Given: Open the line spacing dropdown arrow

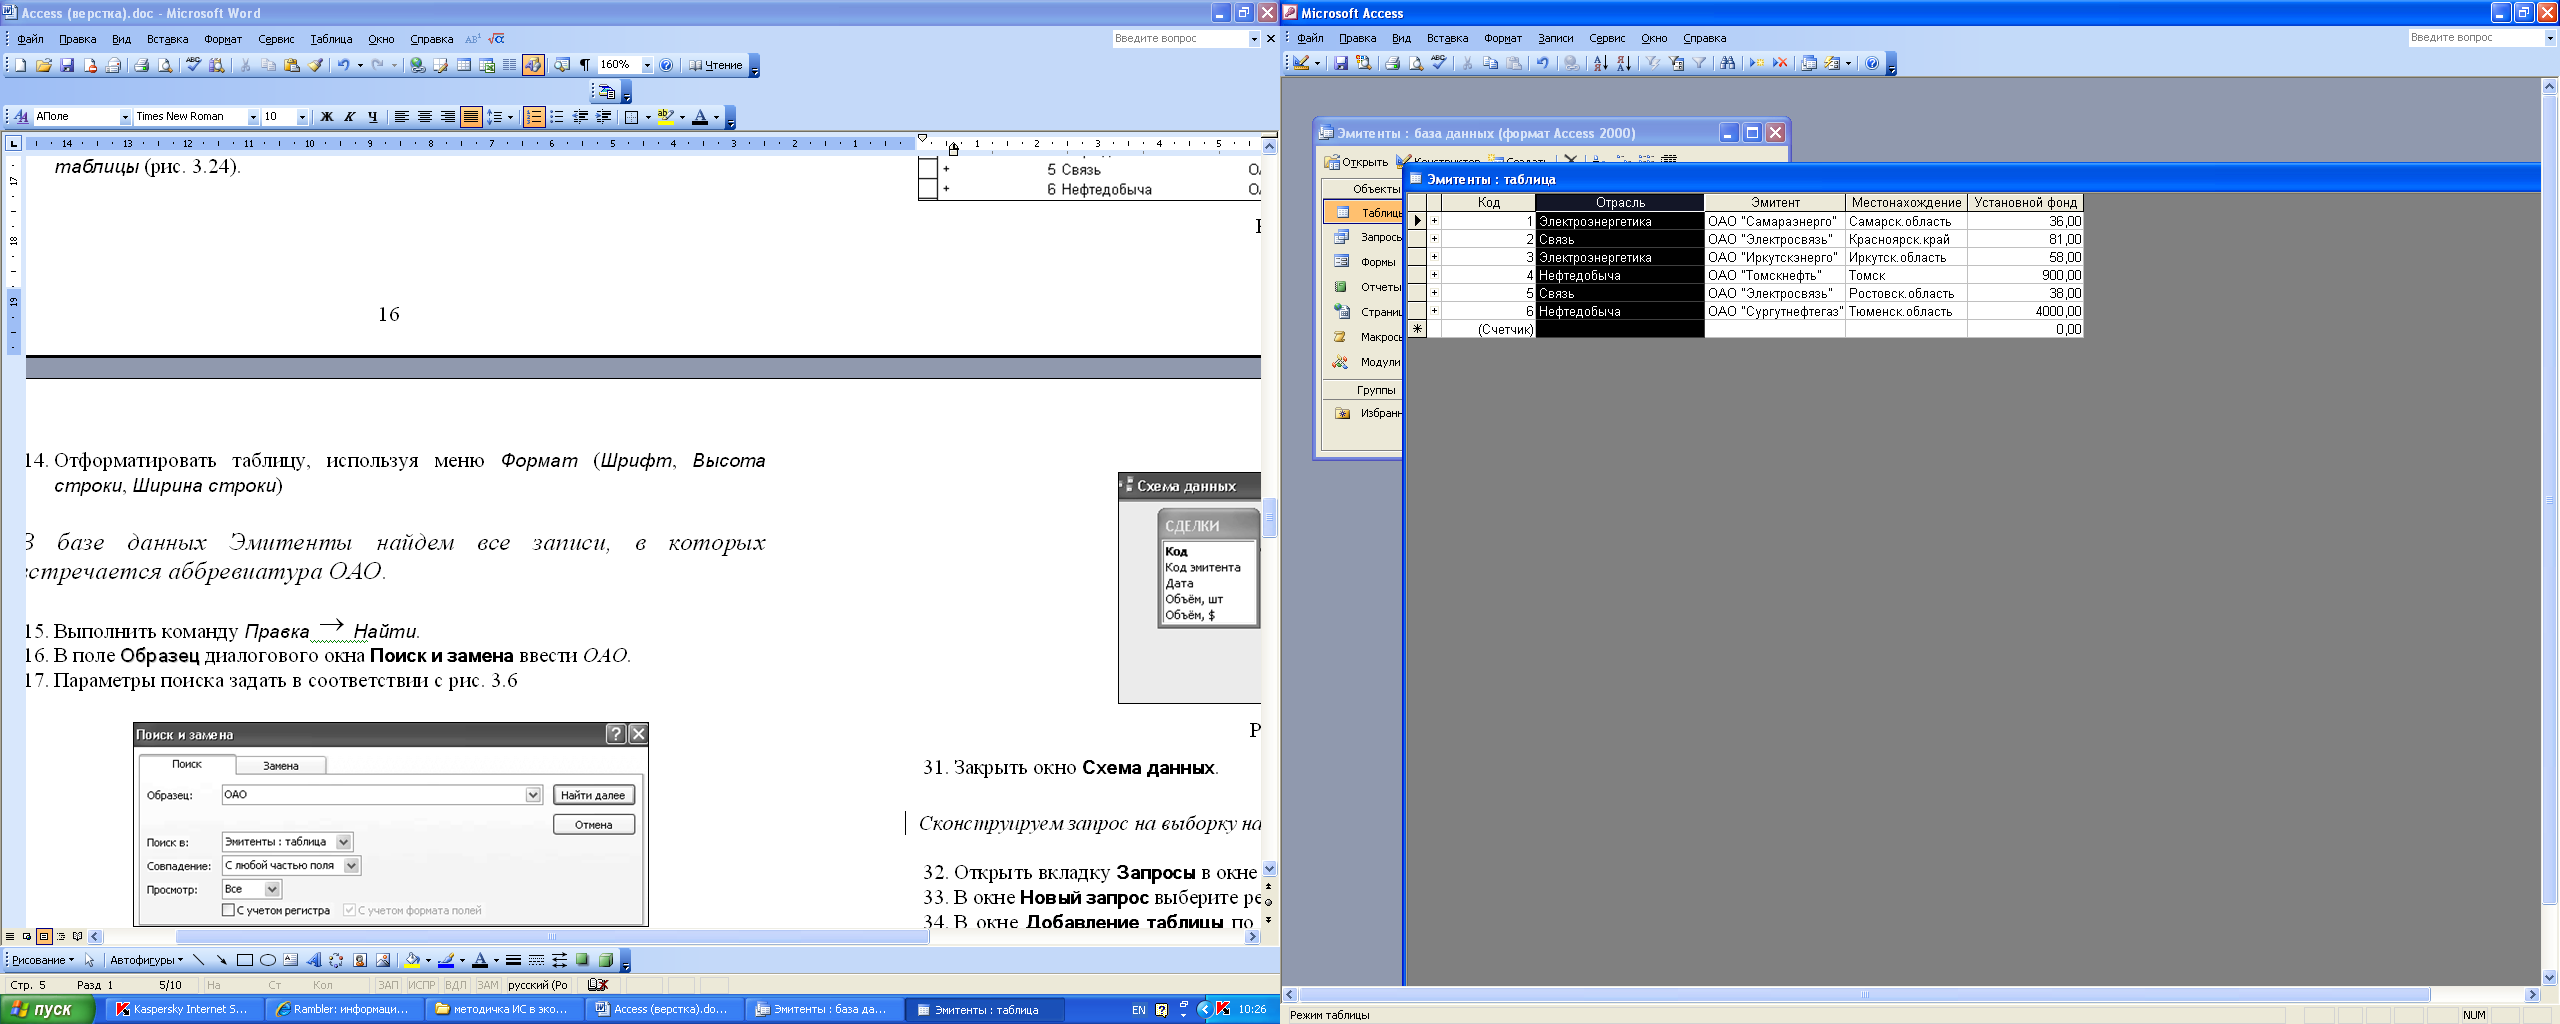Looking at the screenshot, I should (510, 117).
